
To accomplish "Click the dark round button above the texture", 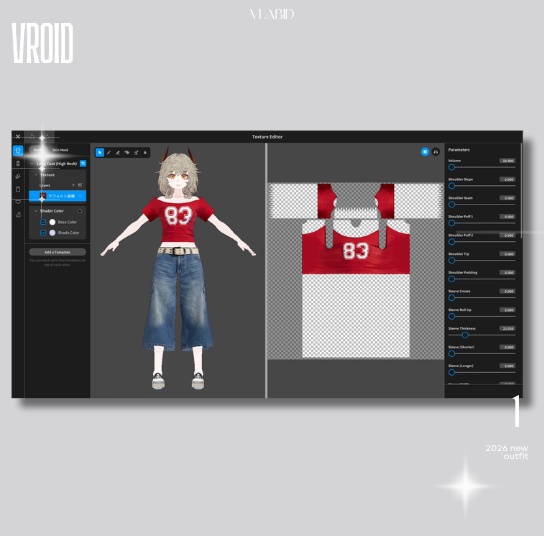I will pyautogui.click(x=436, y=152).
